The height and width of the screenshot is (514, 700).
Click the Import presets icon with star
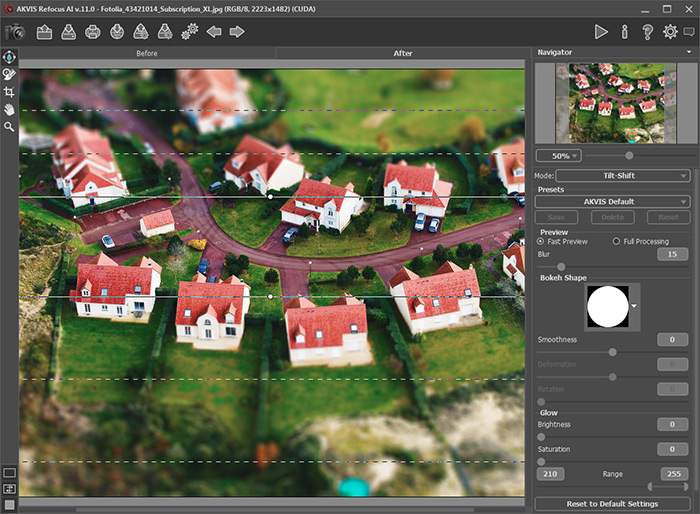click(165, 32)
